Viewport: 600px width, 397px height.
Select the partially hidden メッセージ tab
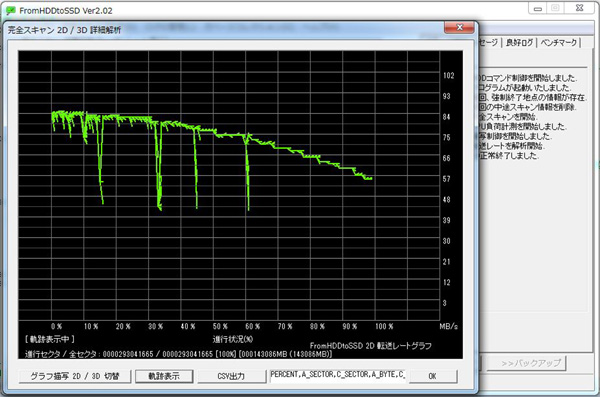pyautogui.click(x=489, y=43)
